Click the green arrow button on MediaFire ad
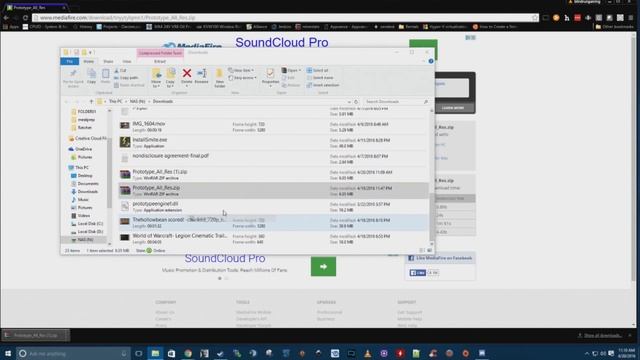Viewport: 640px width, 360px height. point(323,267)
